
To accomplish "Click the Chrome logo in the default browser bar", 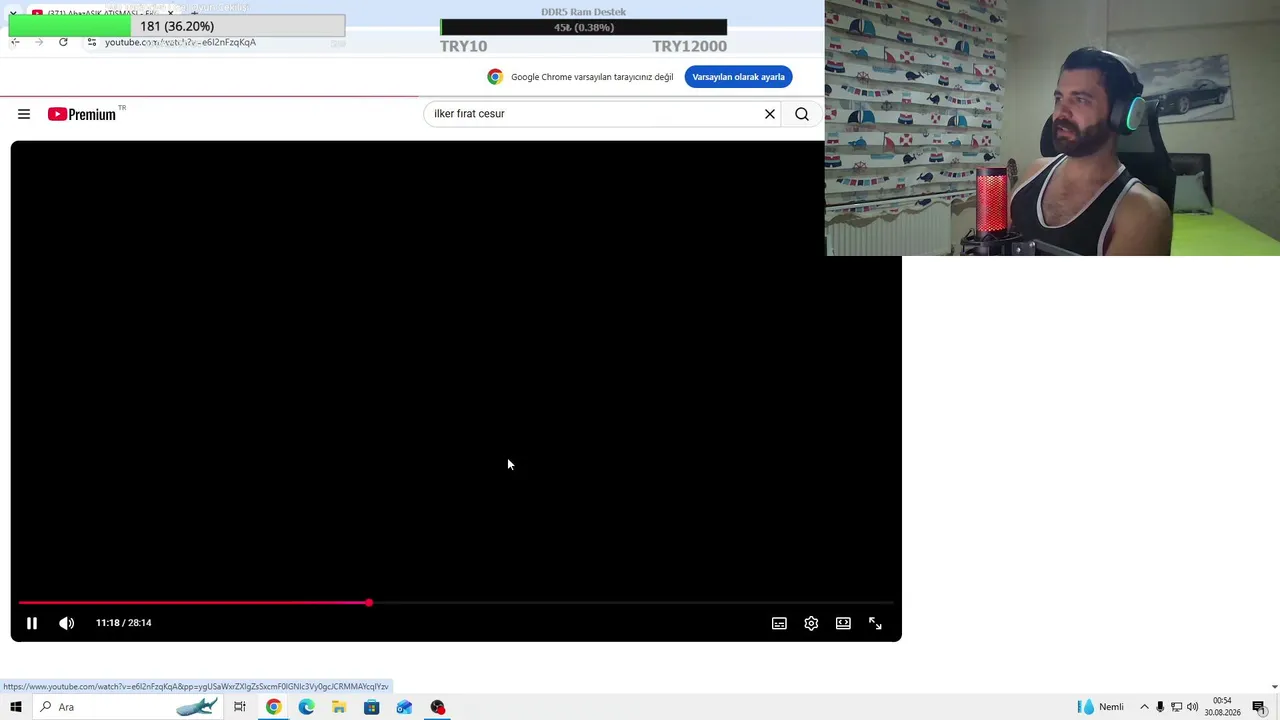I will (495, 77).
